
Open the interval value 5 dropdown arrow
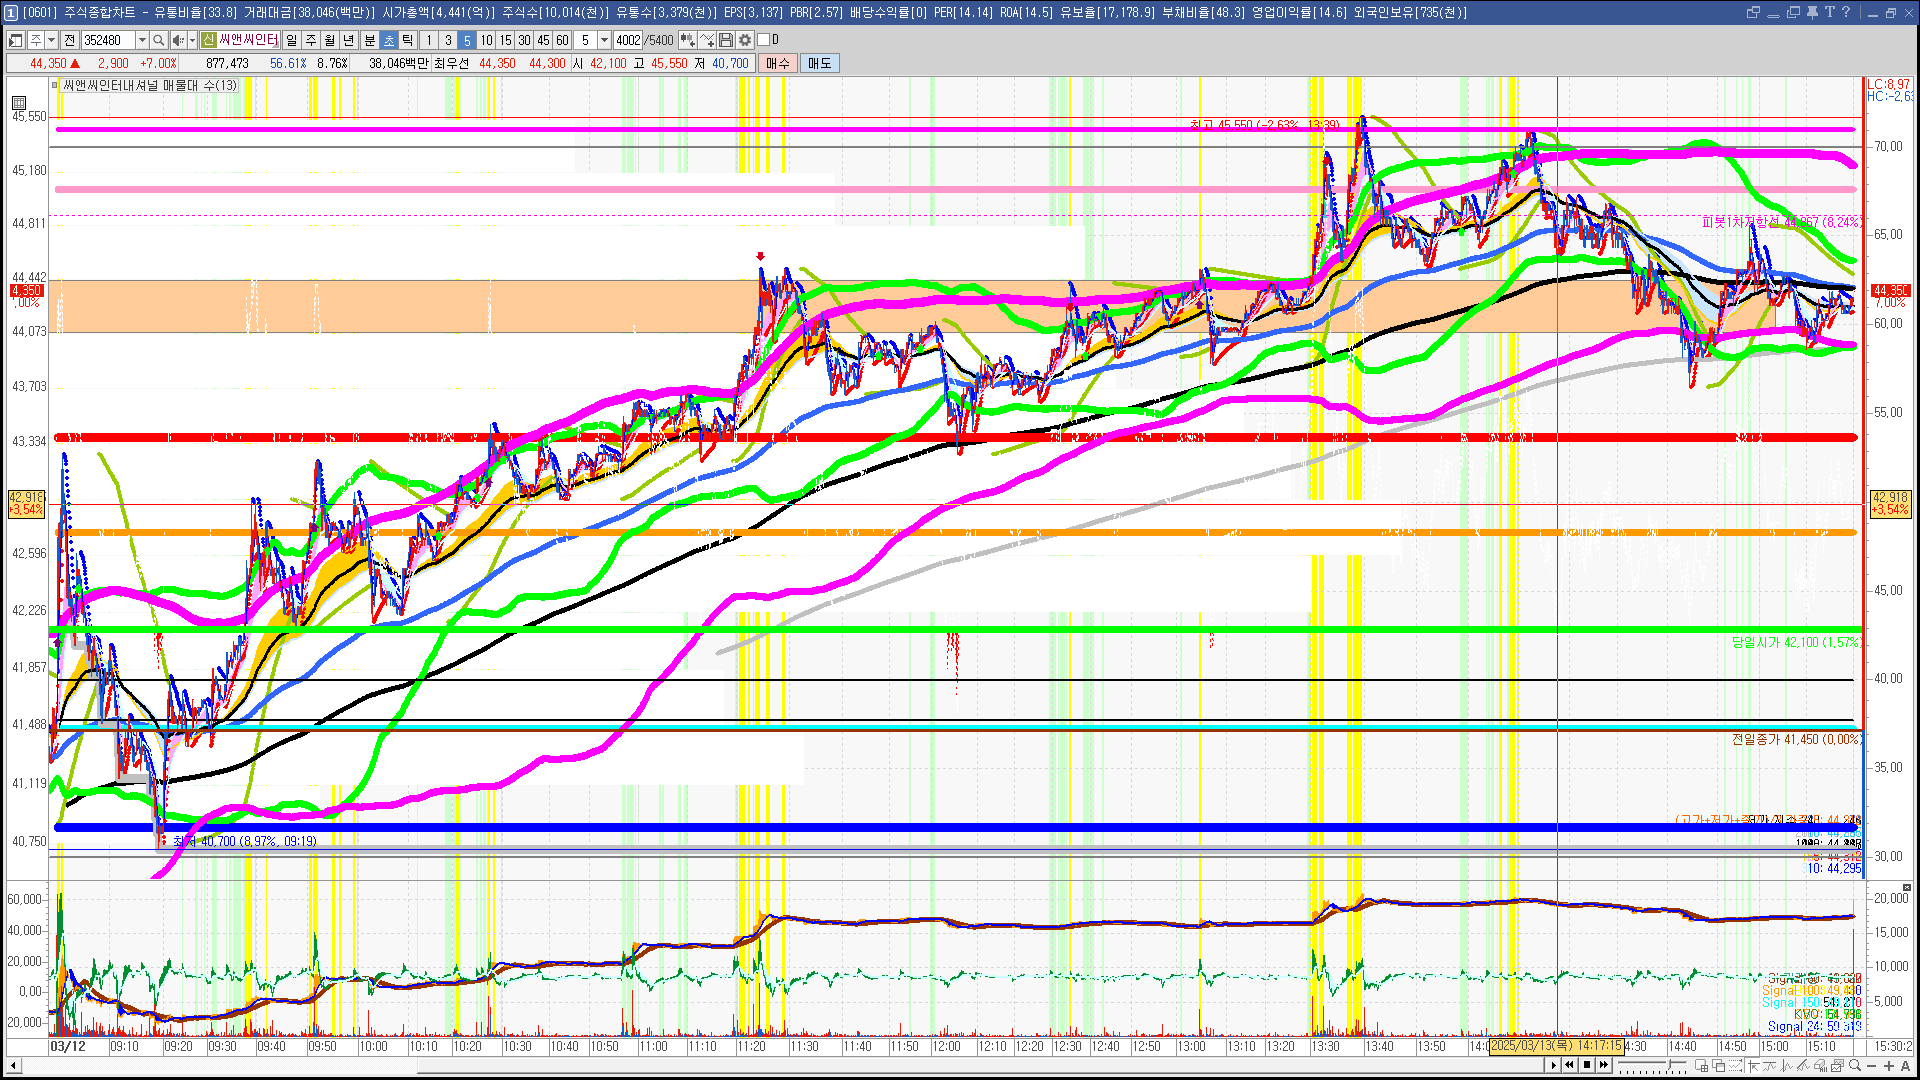[x=604, y=40]
